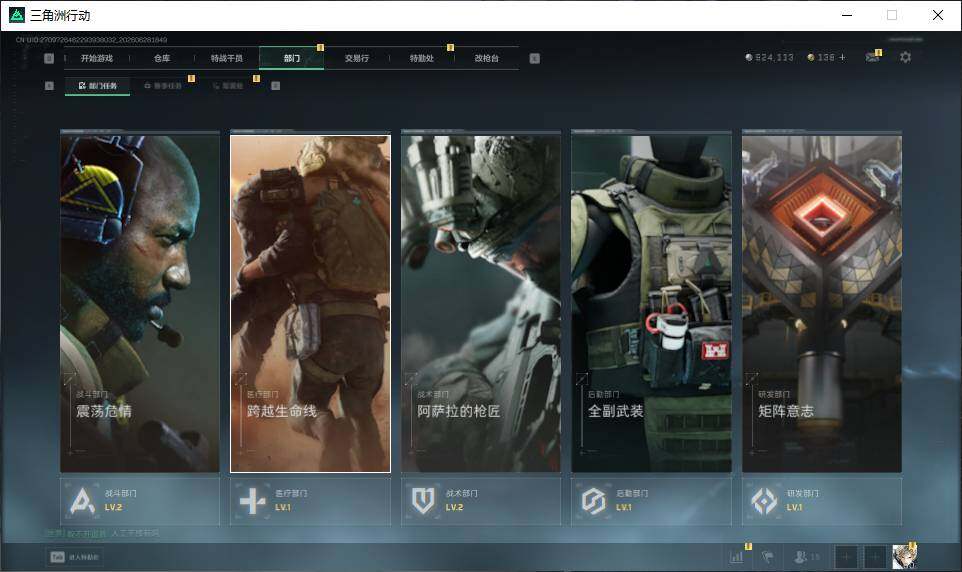962x572 pixels.
Task: Click previous-tab key icon left of 开始游戏
Action: click(x=49, y=58)
